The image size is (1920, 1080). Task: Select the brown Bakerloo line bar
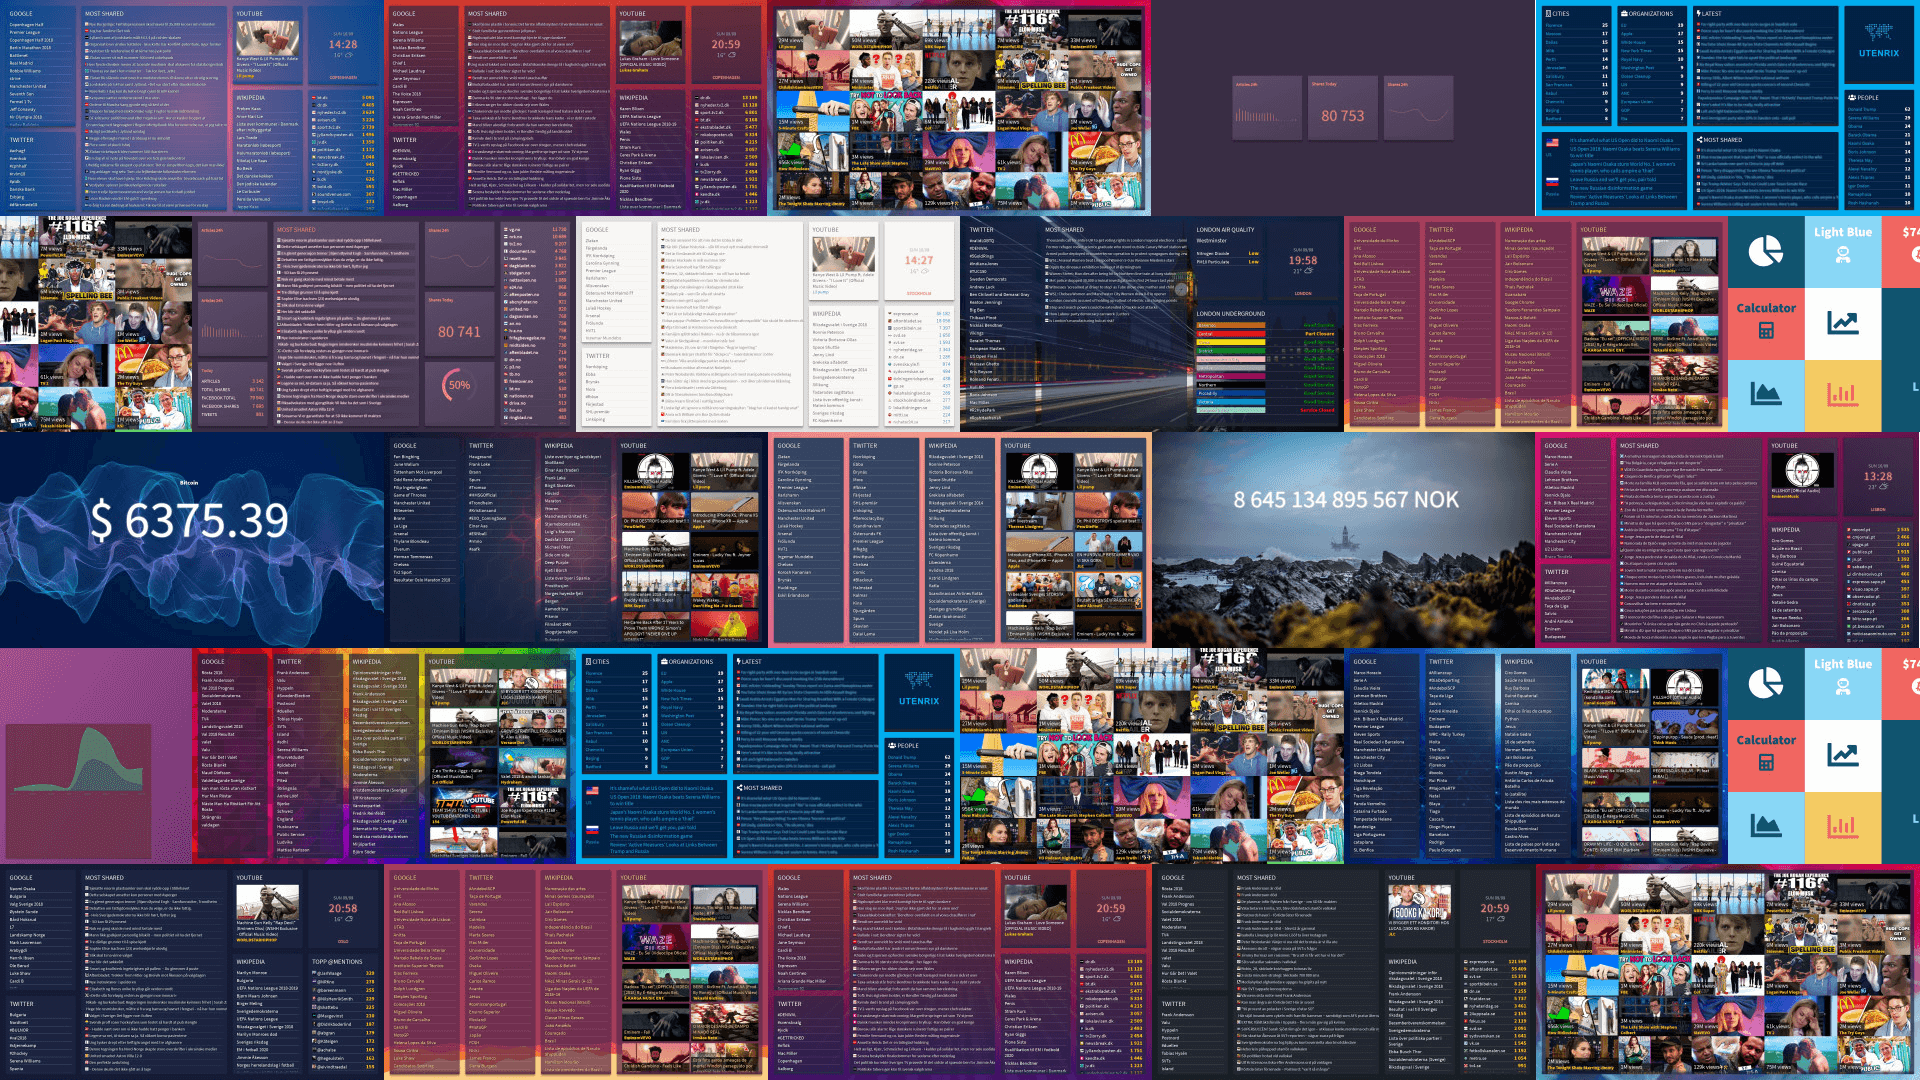pos(1231,325)
